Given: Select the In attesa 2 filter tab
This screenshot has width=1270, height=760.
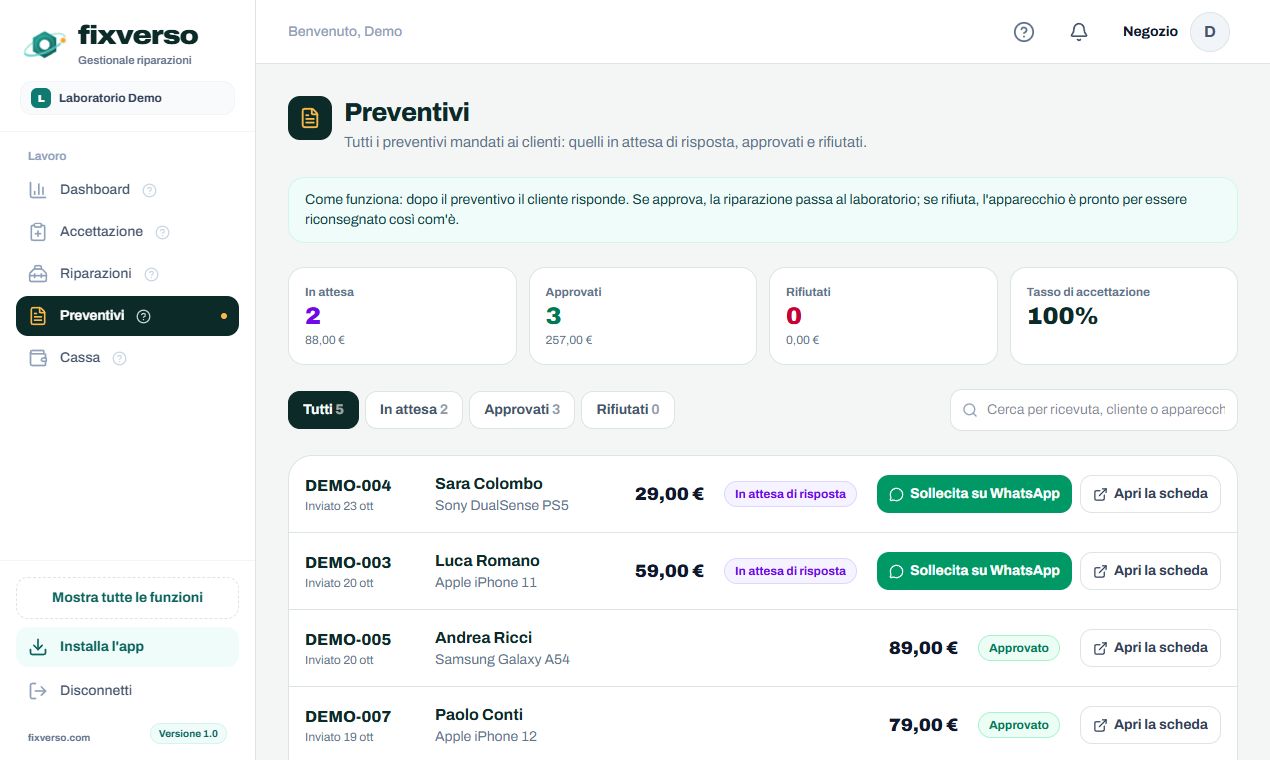Looking at the screenshot, I should pos(414,410).
